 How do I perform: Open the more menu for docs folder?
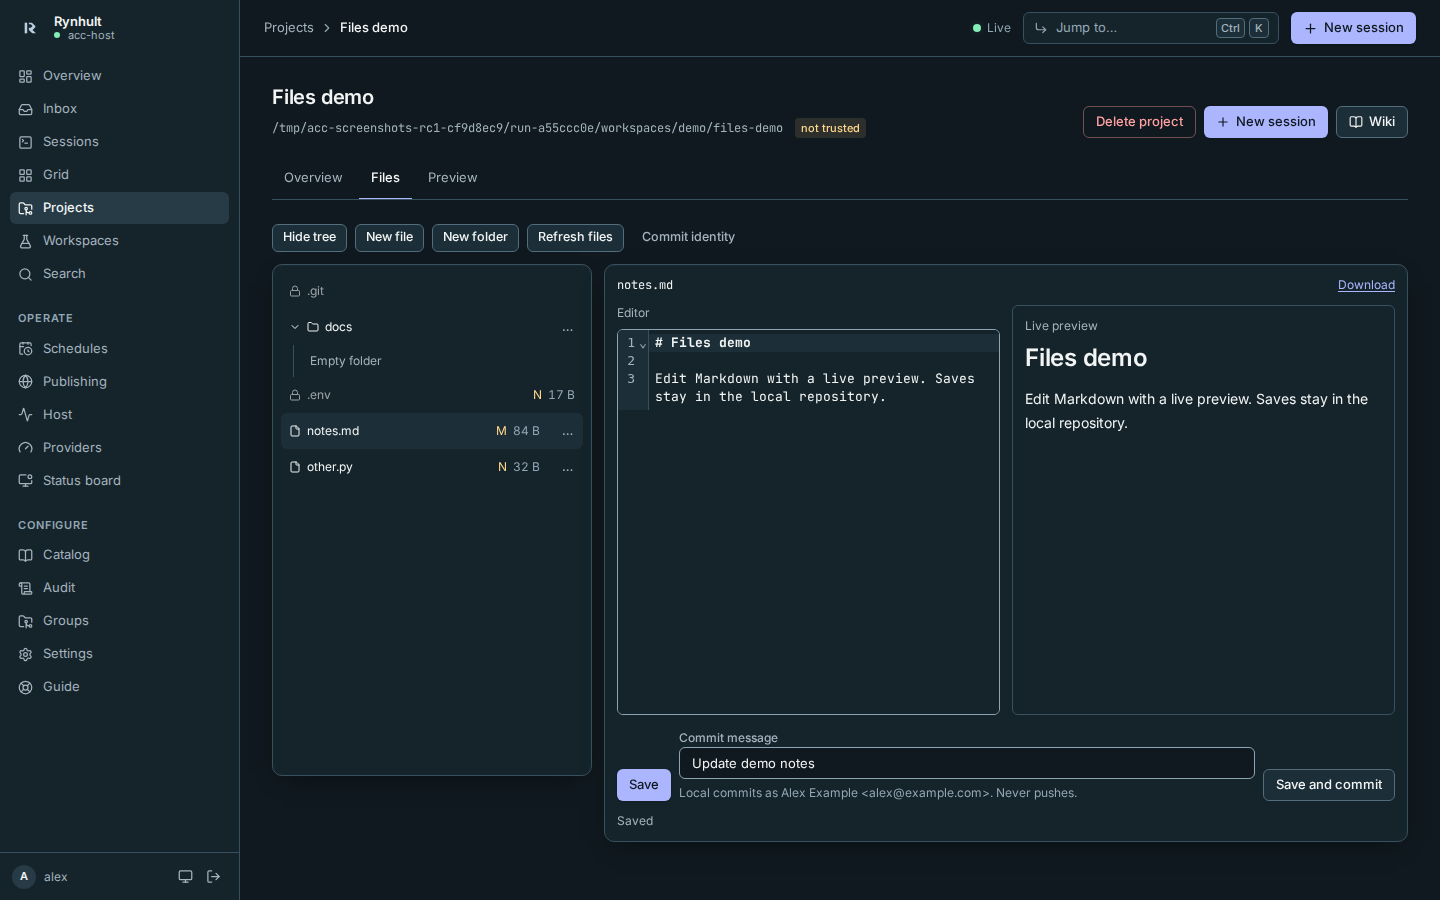tap(568, 328)
